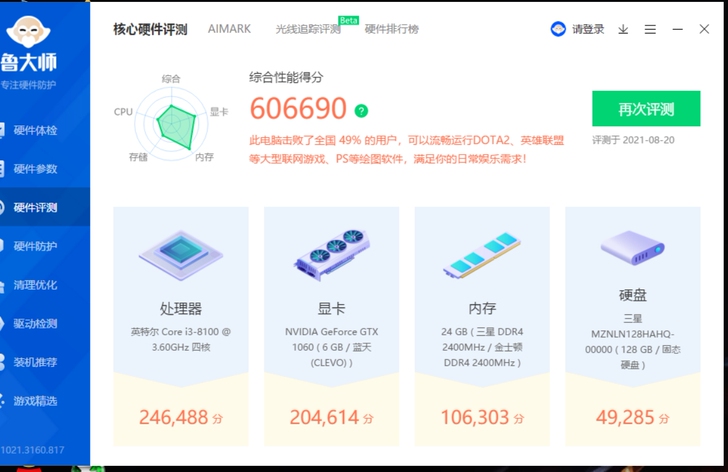Viewport: 728px width, 472px height.
Task: Switch to the 光线追踪评测 tab
Action: [308, 29]
